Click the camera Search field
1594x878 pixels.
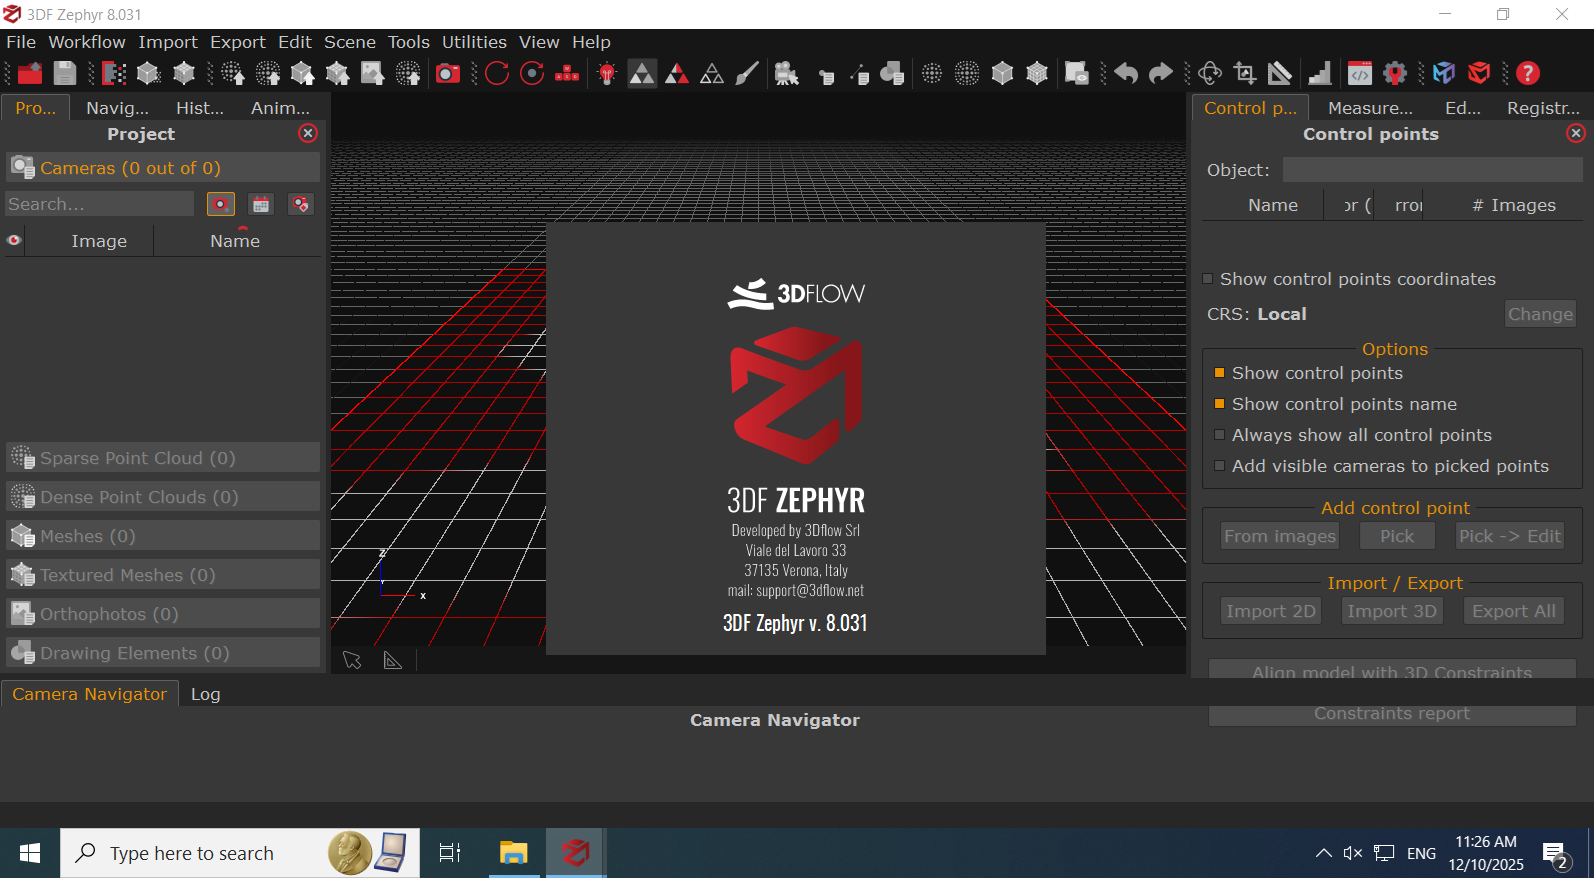pyautogui.click(x=100, y=204)
